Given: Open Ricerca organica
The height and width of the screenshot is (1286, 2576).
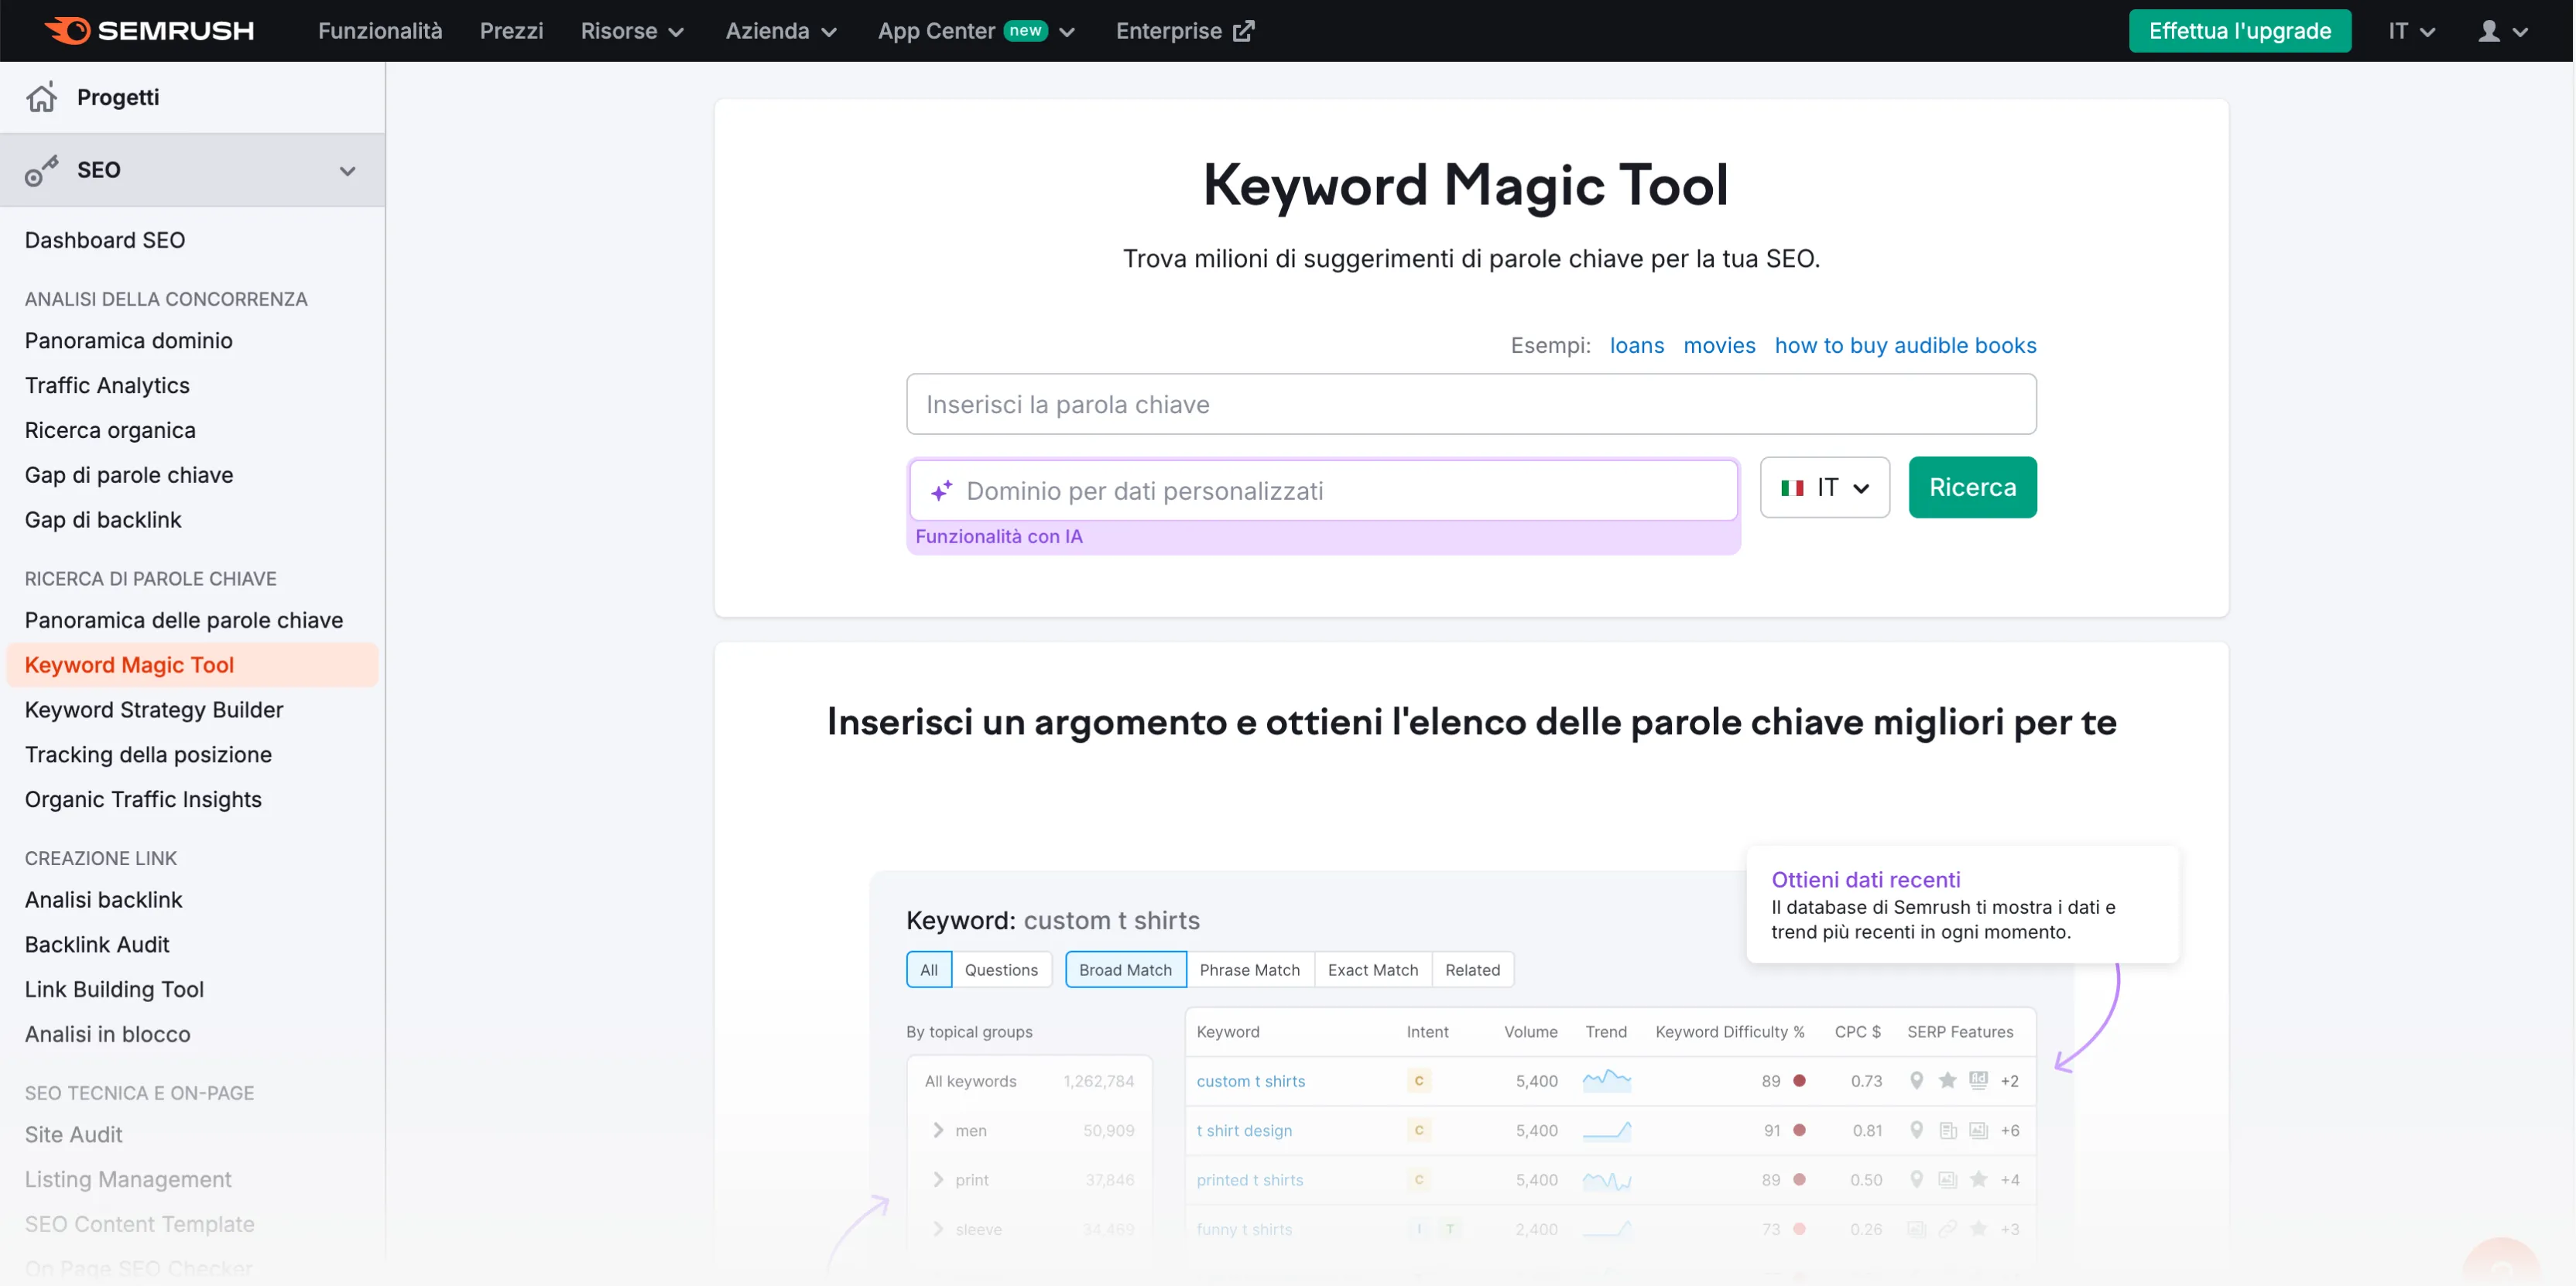Looking at the screenshot, I should 110,431.
